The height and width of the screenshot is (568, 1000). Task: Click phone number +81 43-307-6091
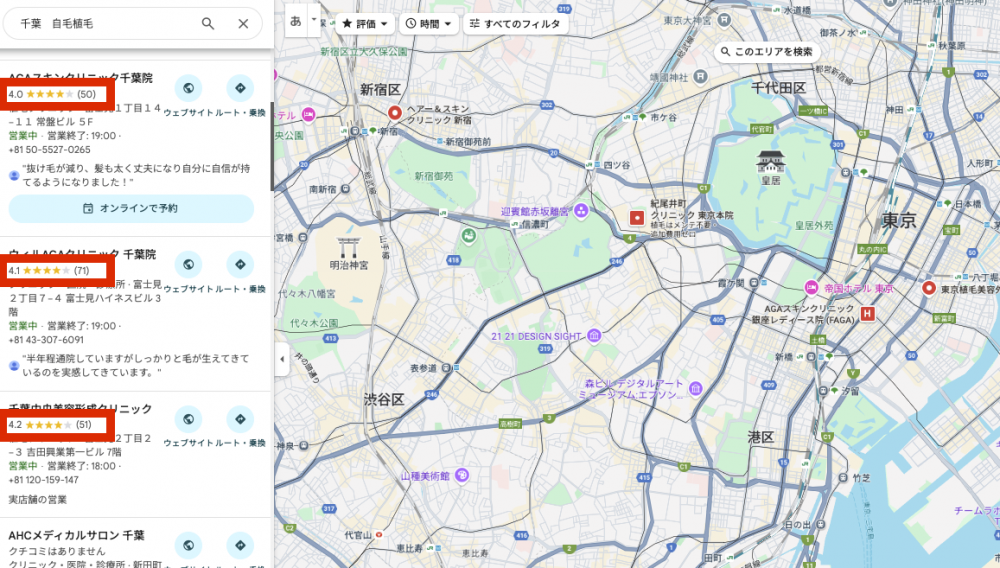(x=46, y=340)
